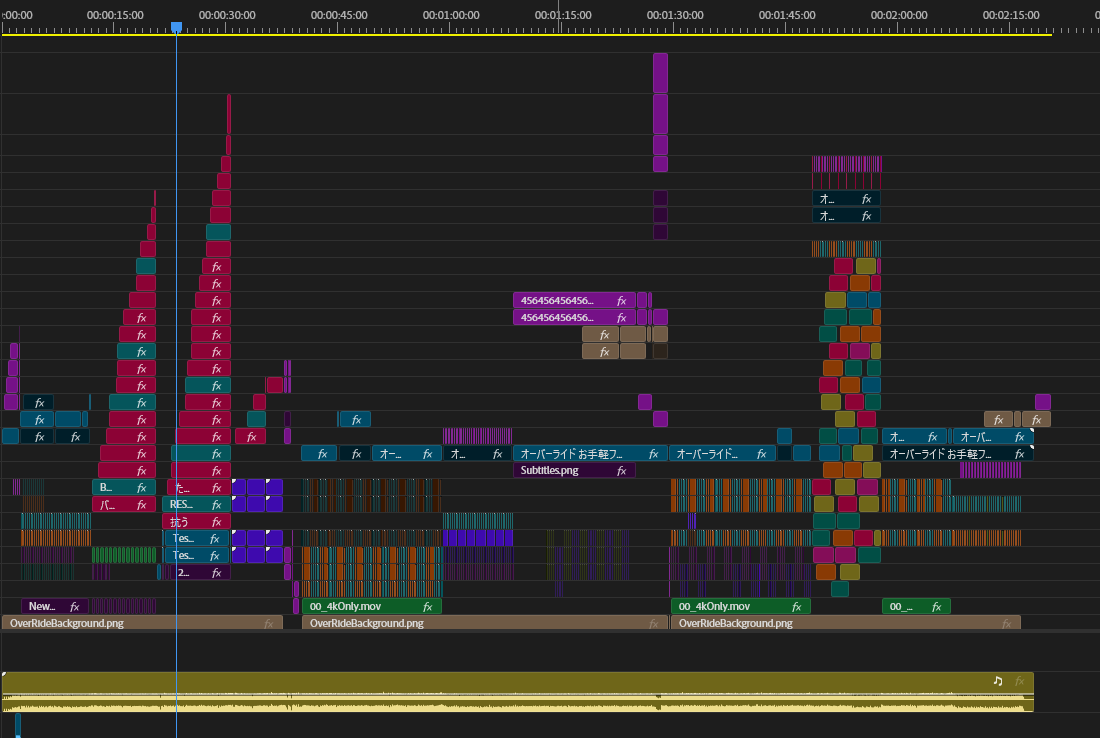Click the blue playhead marker on the time ruler

coord(177,27)
